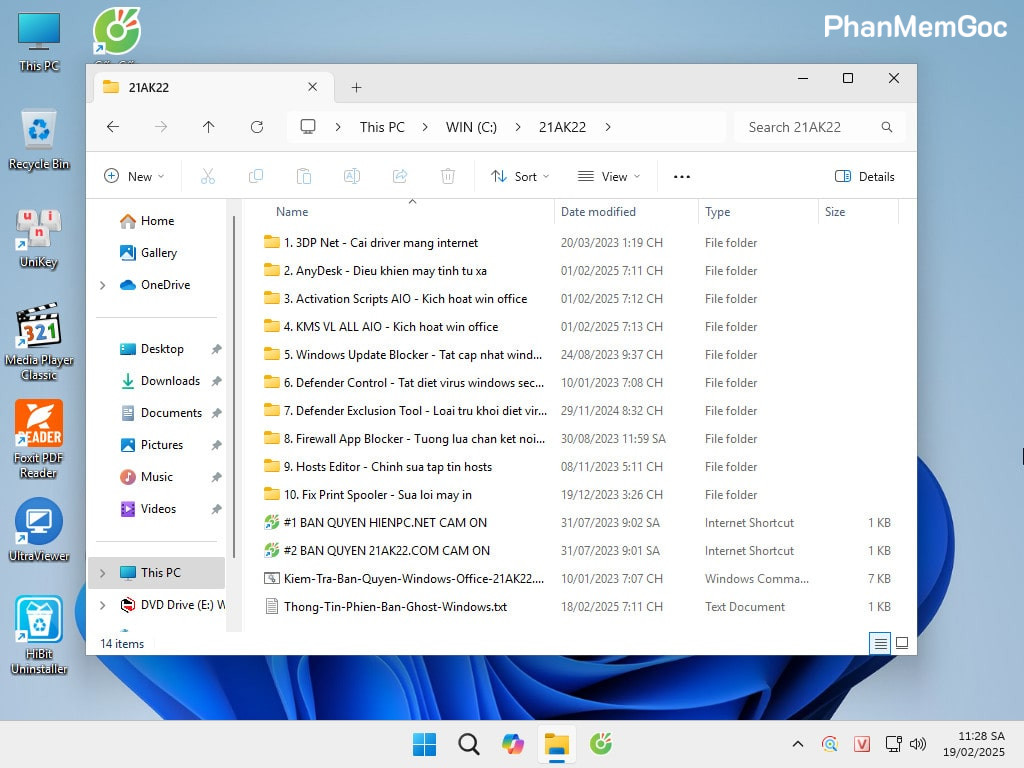
Task: Expand This PC in the navigation pane
Action: pyautogui.click(x=104, y=573)
